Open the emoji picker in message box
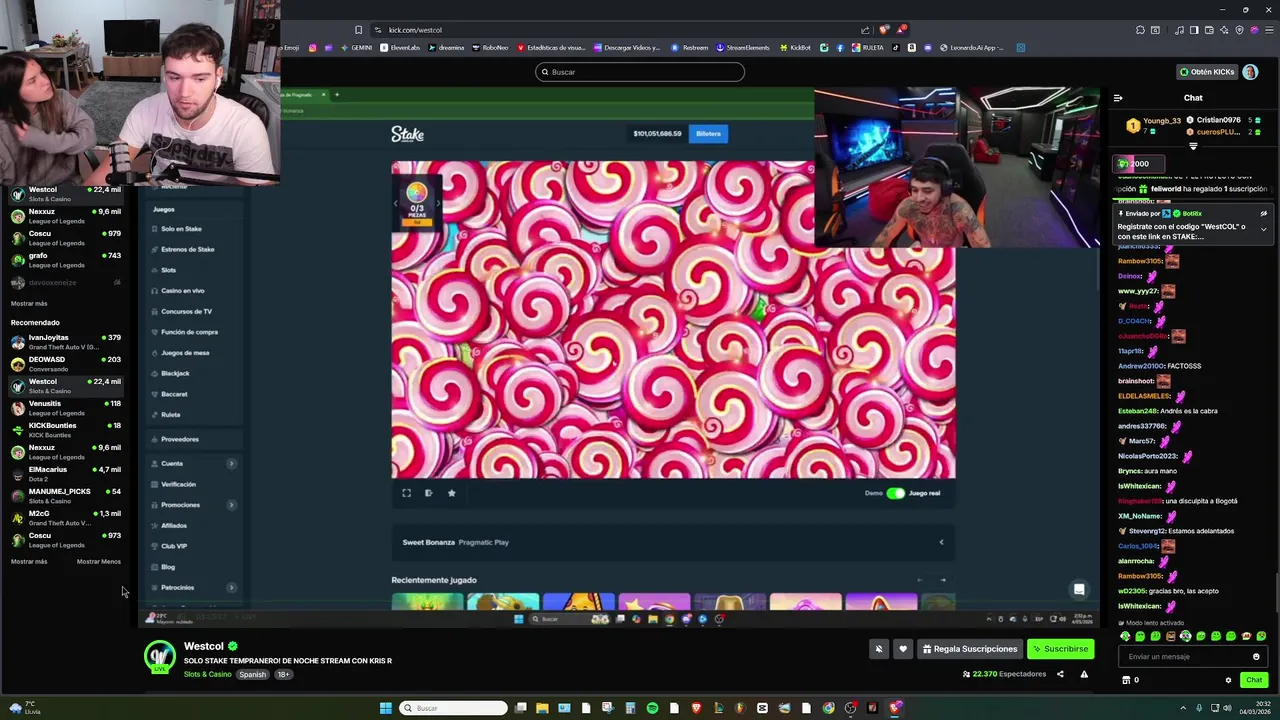The image size is (1280, 720). point(1256,657)
